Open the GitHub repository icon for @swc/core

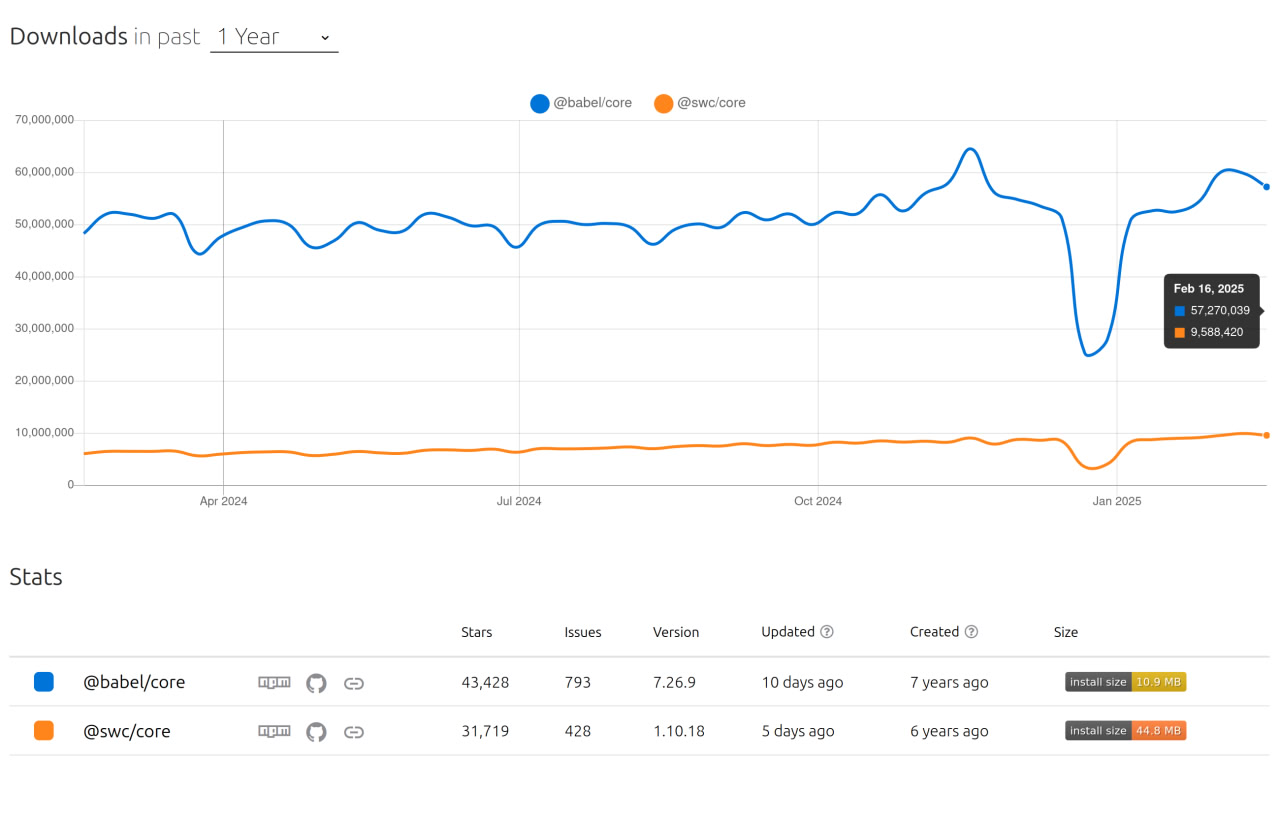(x=316, y=731)
